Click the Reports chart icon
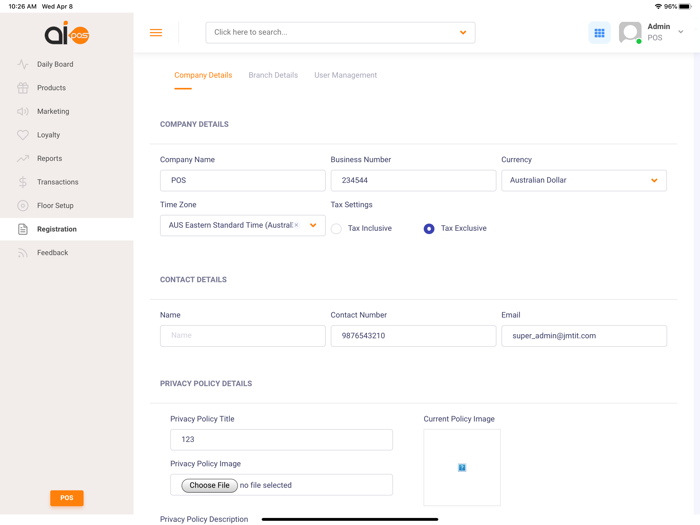Screen dimensions: 700x525 coord(23,158)
